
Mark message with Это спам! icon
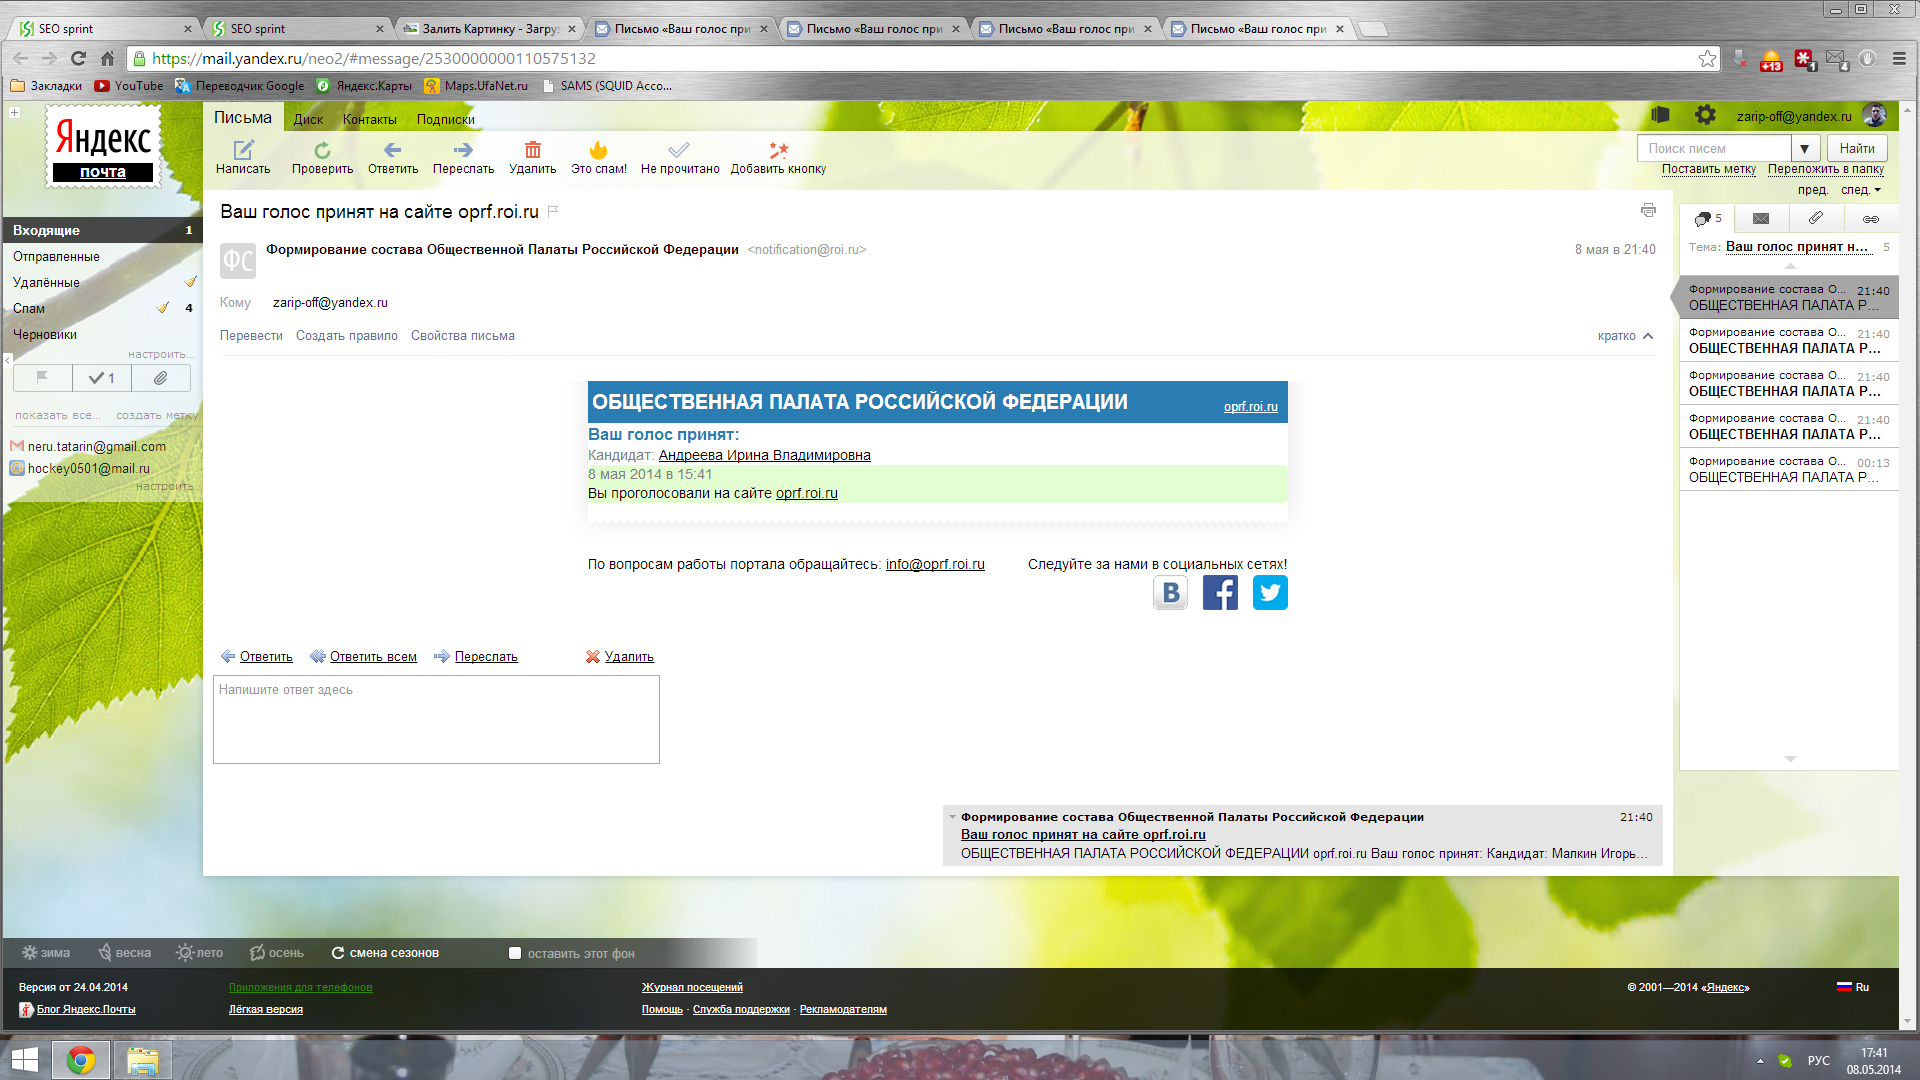598,151
